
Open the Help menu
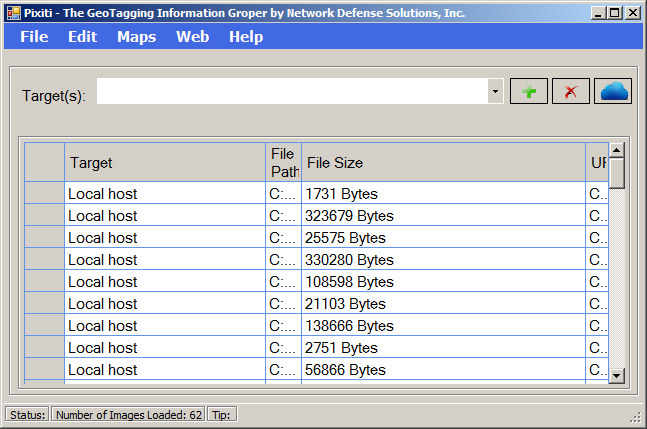pyautogui.click(x=245, y=37)
